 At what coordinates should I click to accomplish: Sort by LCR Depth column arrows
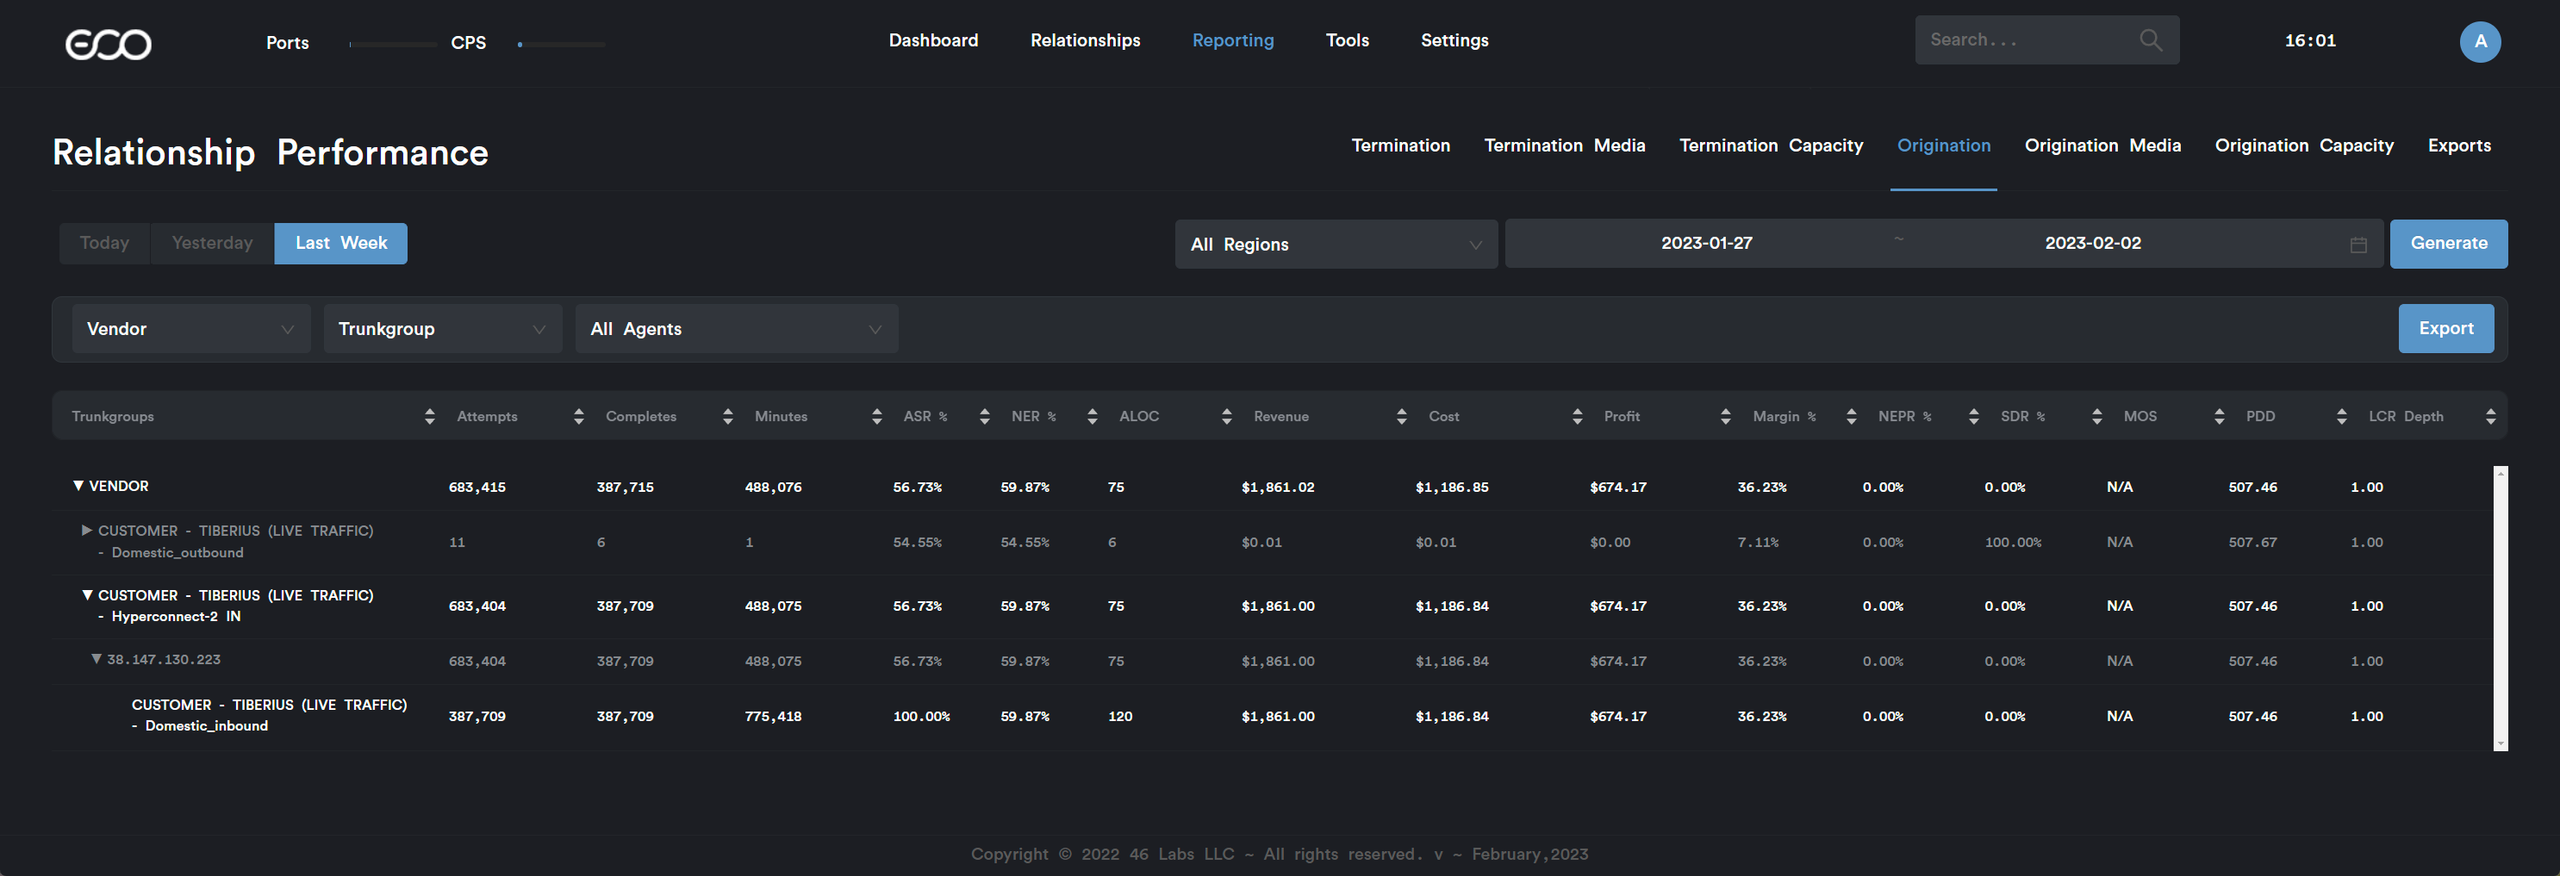(x=2490, y=416)
